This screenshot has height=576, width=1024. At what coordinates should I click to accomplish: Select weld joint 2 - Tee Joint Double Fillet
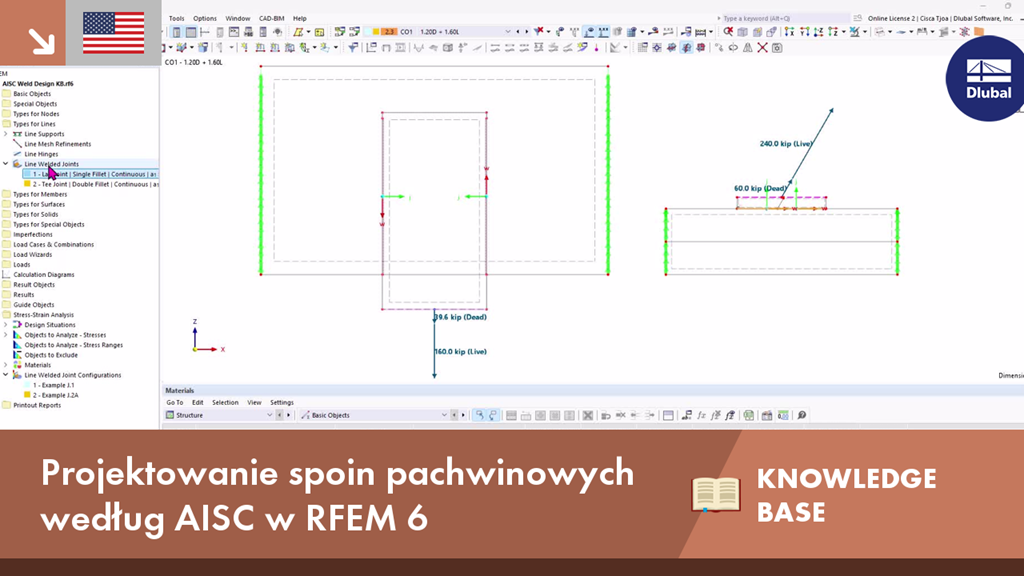(90, 184)
